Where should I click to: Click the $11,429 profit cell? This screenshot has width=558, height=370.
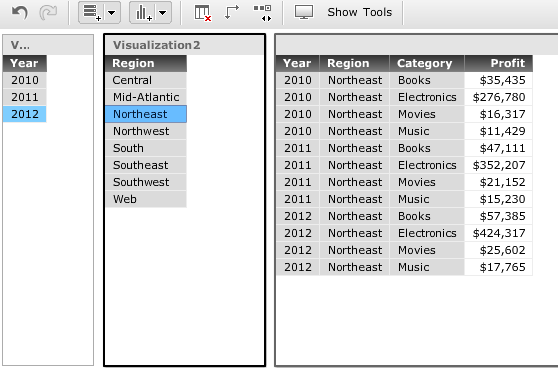499,131
